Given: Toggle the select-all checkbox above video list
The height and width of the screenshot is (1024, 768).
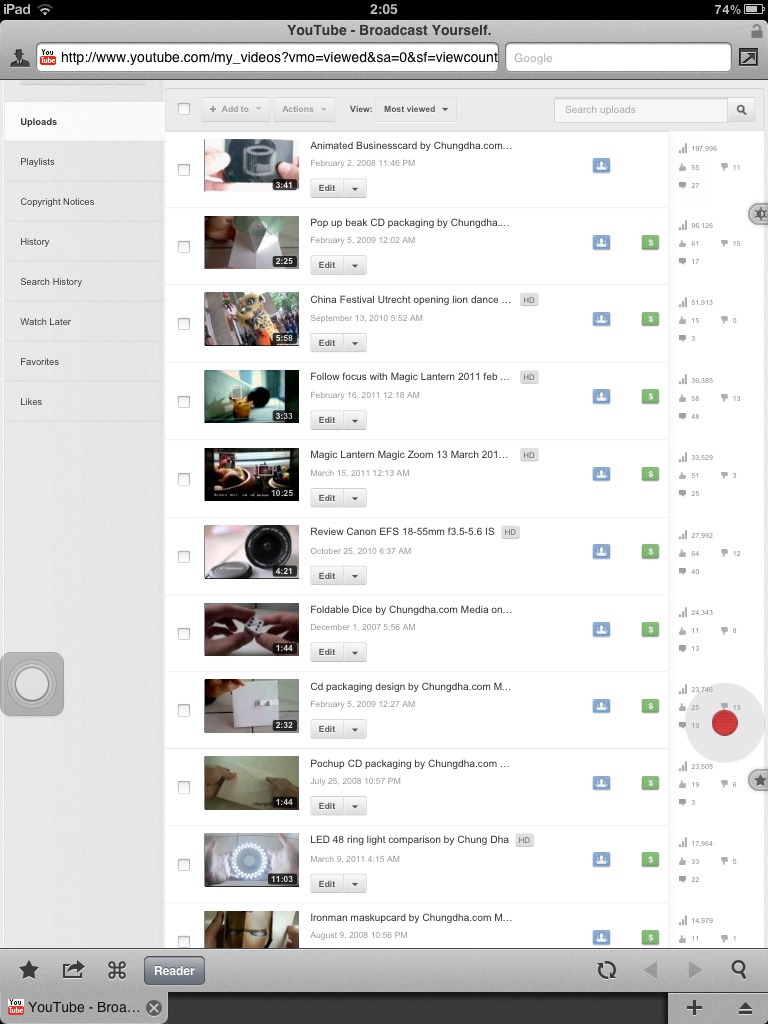Looking at the screenshot, I should coord(184,109).
